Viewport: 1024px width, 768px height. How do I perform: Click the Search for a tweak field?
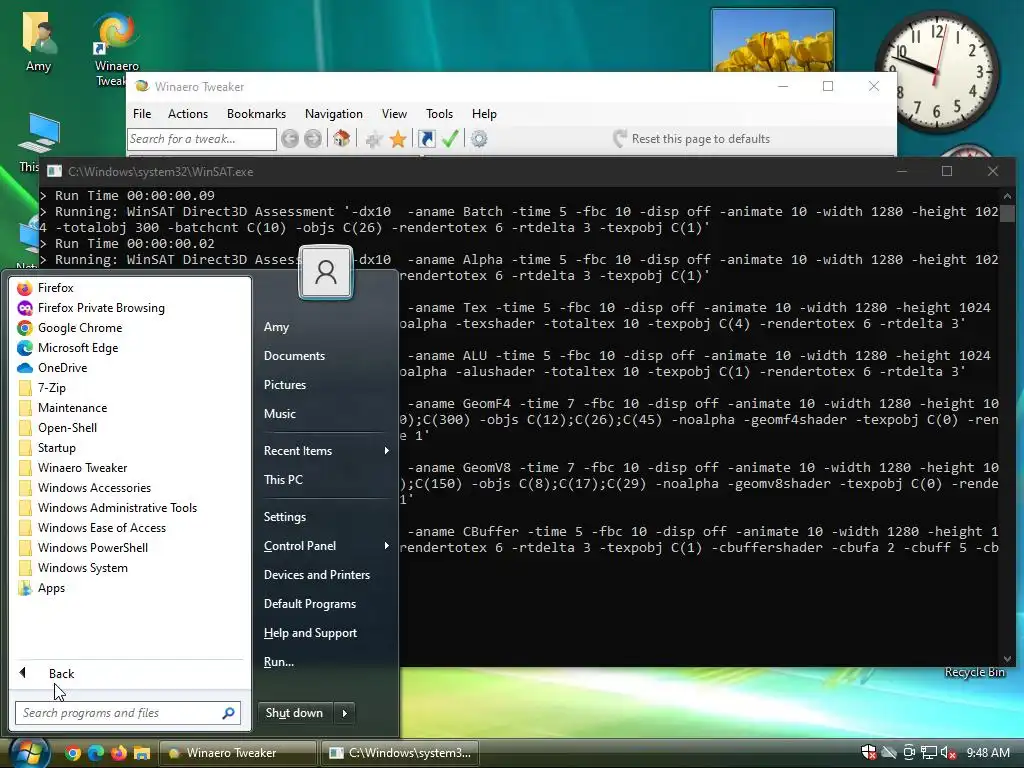[202, 139]
